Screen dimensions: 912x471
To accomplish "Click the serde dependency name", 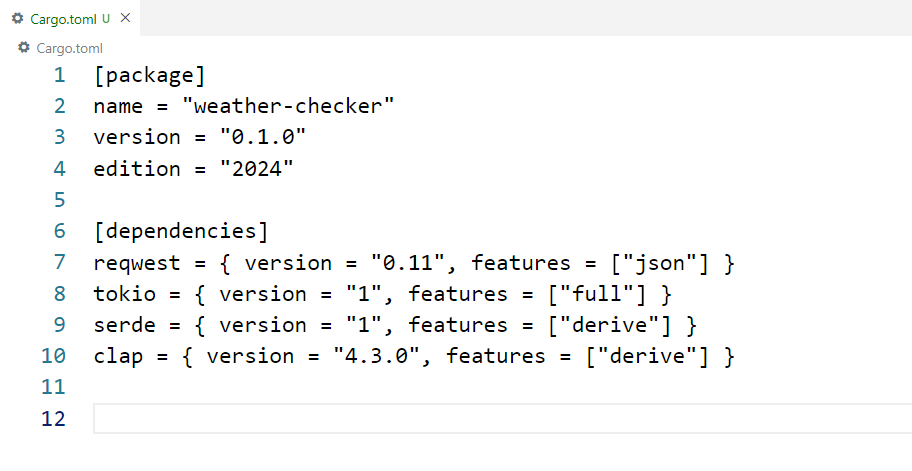I will (x=124, y=325).
